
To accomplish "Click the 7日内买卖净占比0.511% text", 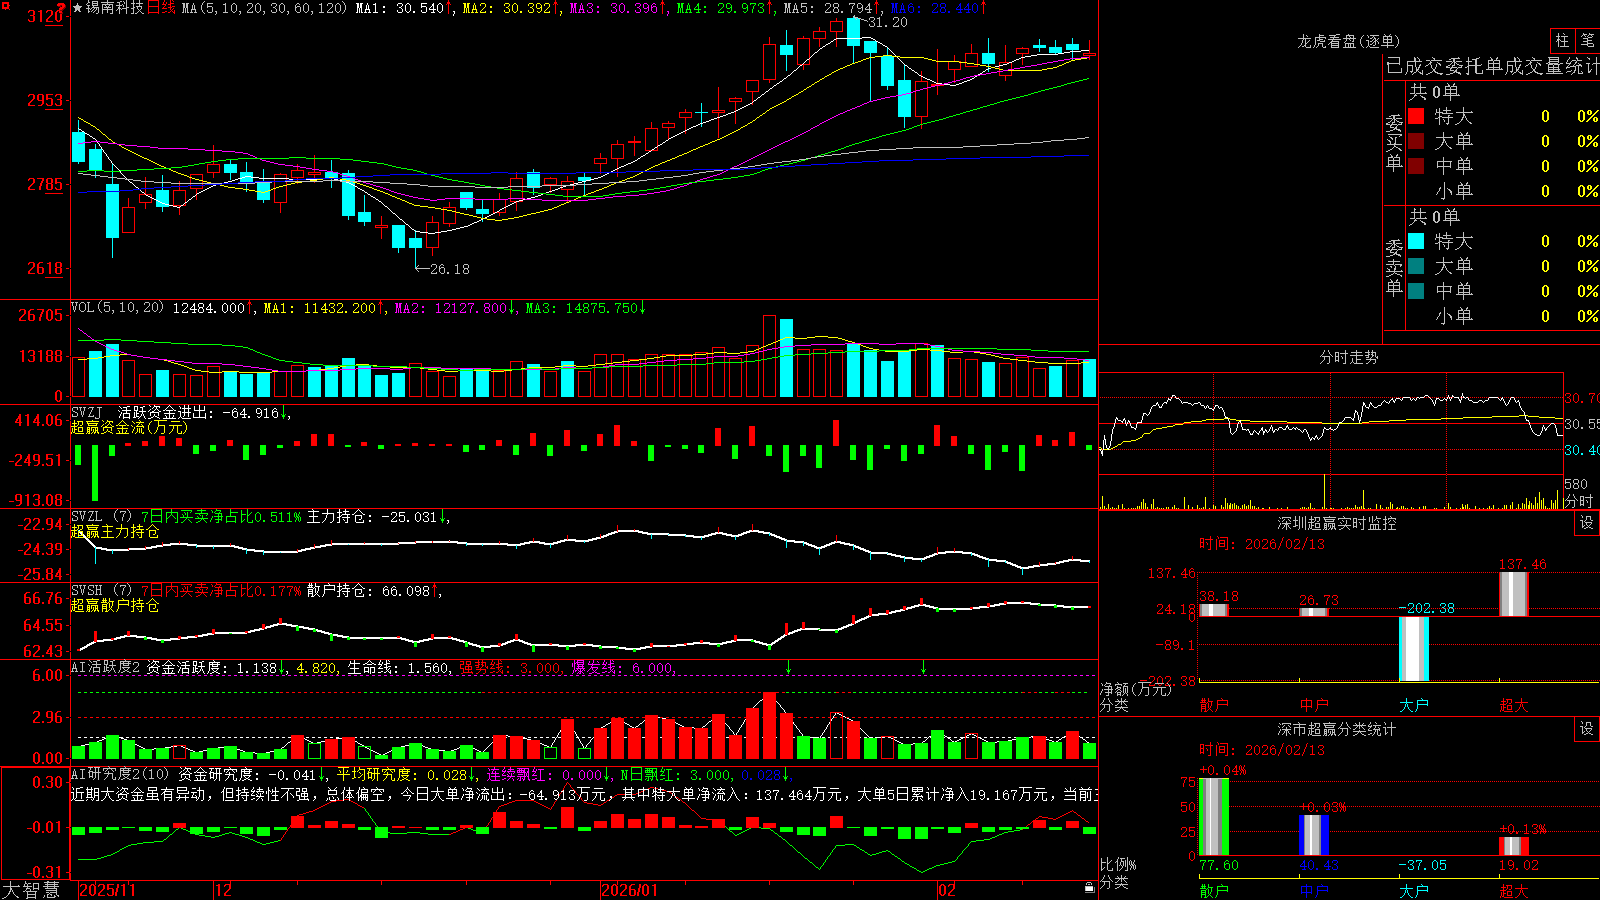I will tap(221, 517).
